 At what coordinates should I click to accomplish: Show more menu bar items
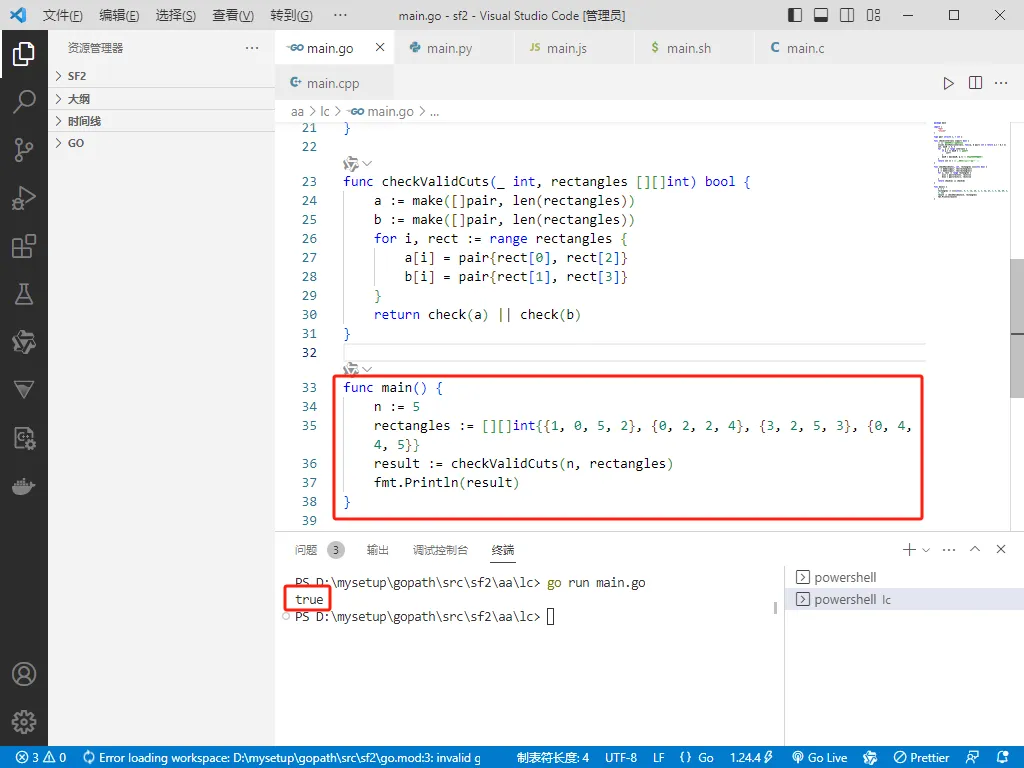(340, 15)
